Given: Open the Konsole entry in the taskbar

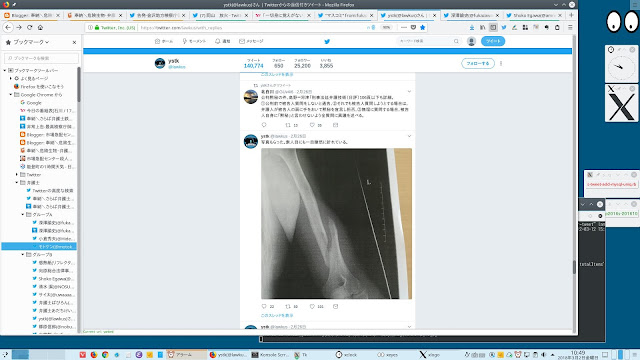Looking at the screenshot, I should point(270,355).
